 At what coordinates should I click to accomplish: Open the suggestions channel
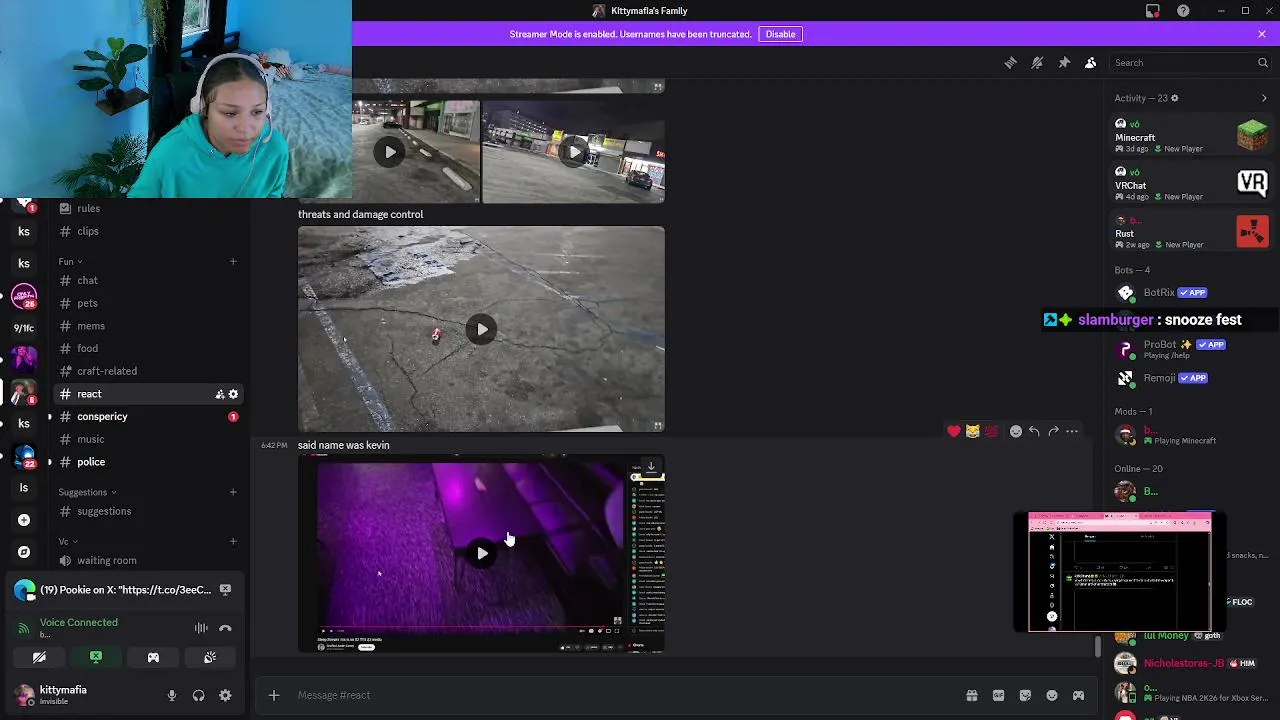click(x=147, y=511)
